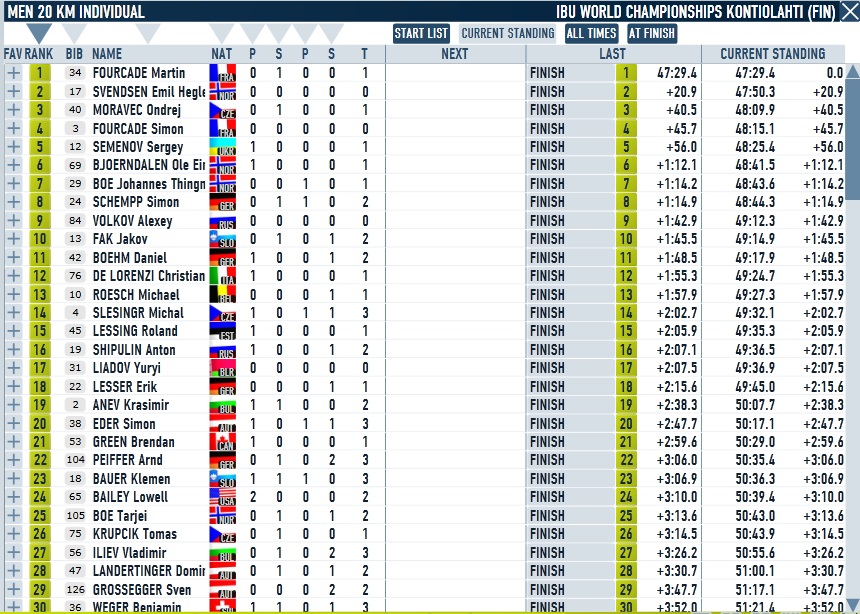860x614 pixels.
Task: Mark VOLKOV Alexey as favorite
Action: pos(14,221)
